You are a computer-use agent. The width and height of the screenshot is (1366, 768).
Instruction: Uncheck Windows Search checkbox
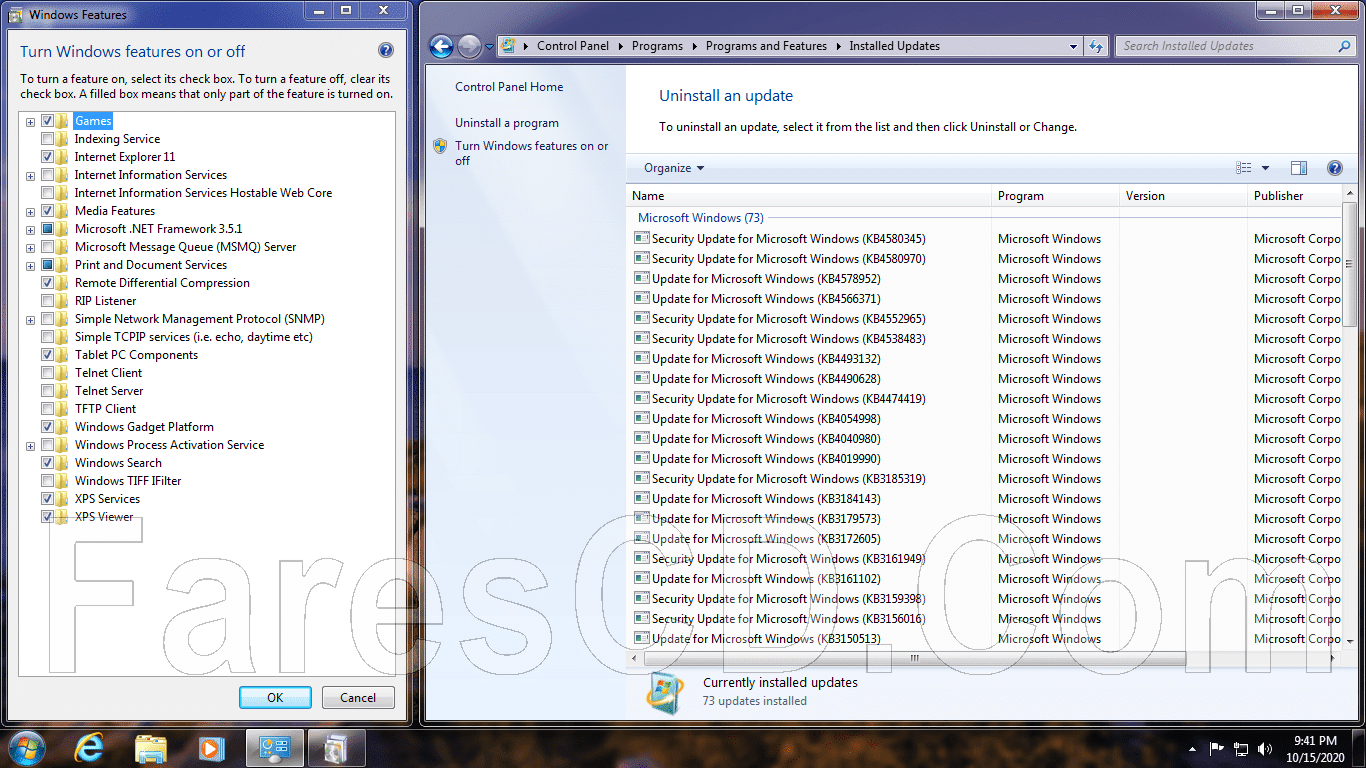(x=48, y=463)
